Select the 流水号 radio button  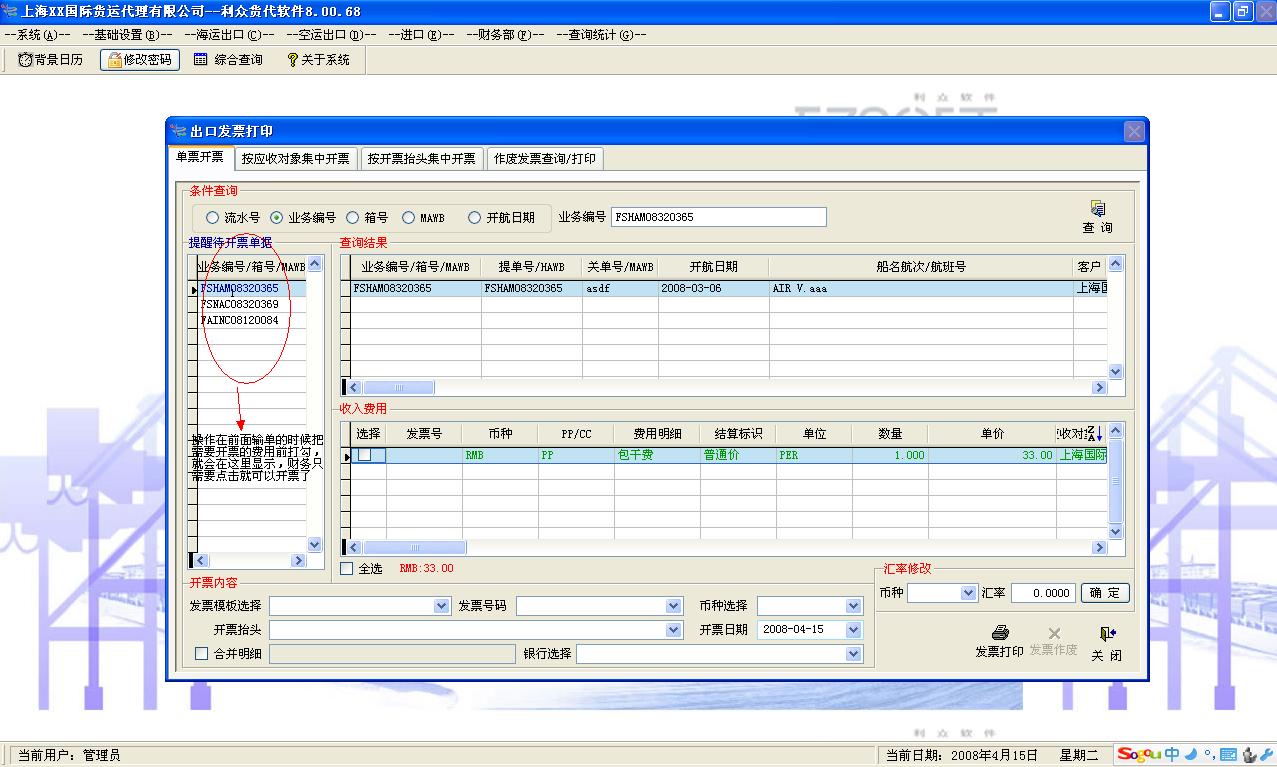click(212, 217)
